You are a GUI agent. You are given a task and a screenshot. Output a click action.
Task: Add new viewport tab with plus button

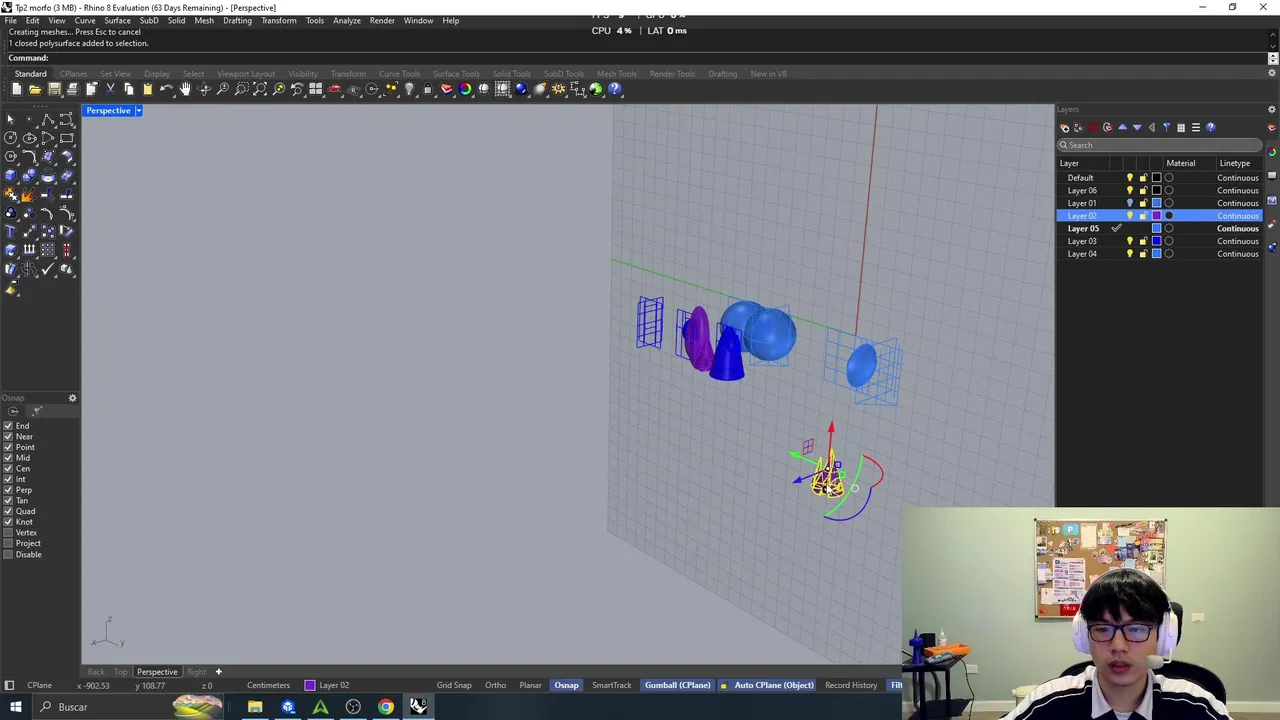point(218,672)
